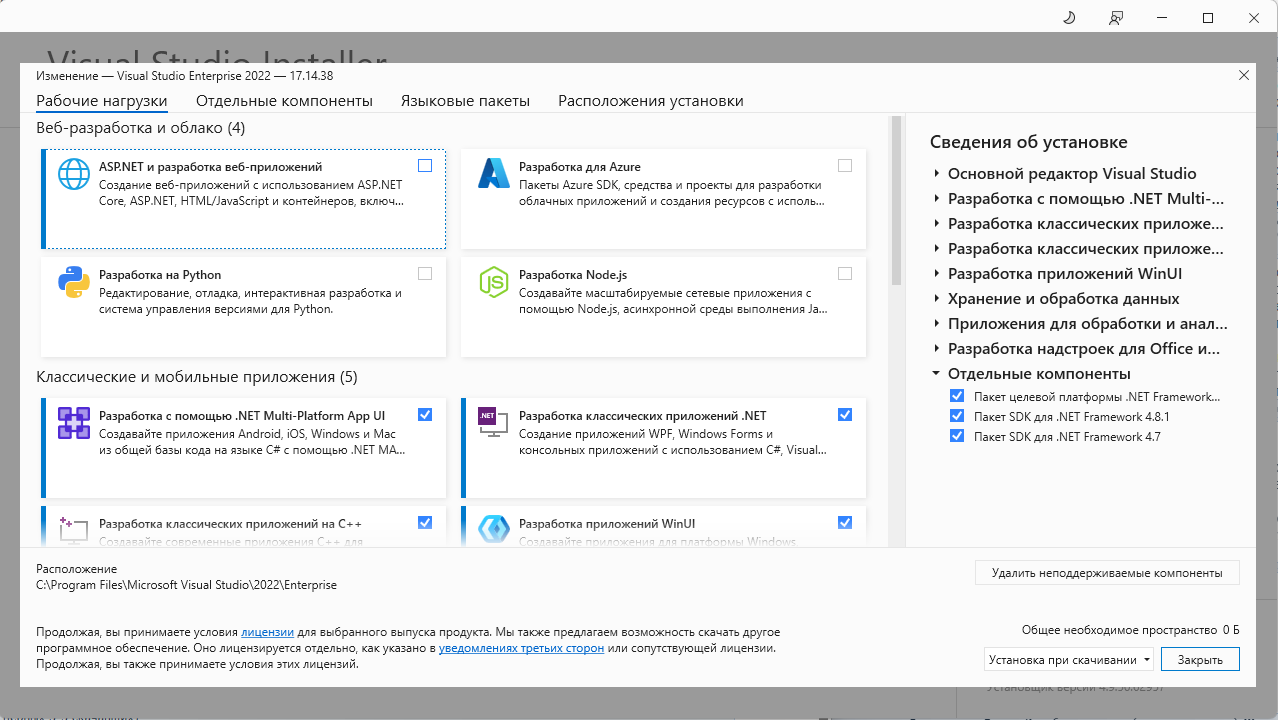Open the feedback icon in title bar
The image size is (1278, 720).
1116,18
